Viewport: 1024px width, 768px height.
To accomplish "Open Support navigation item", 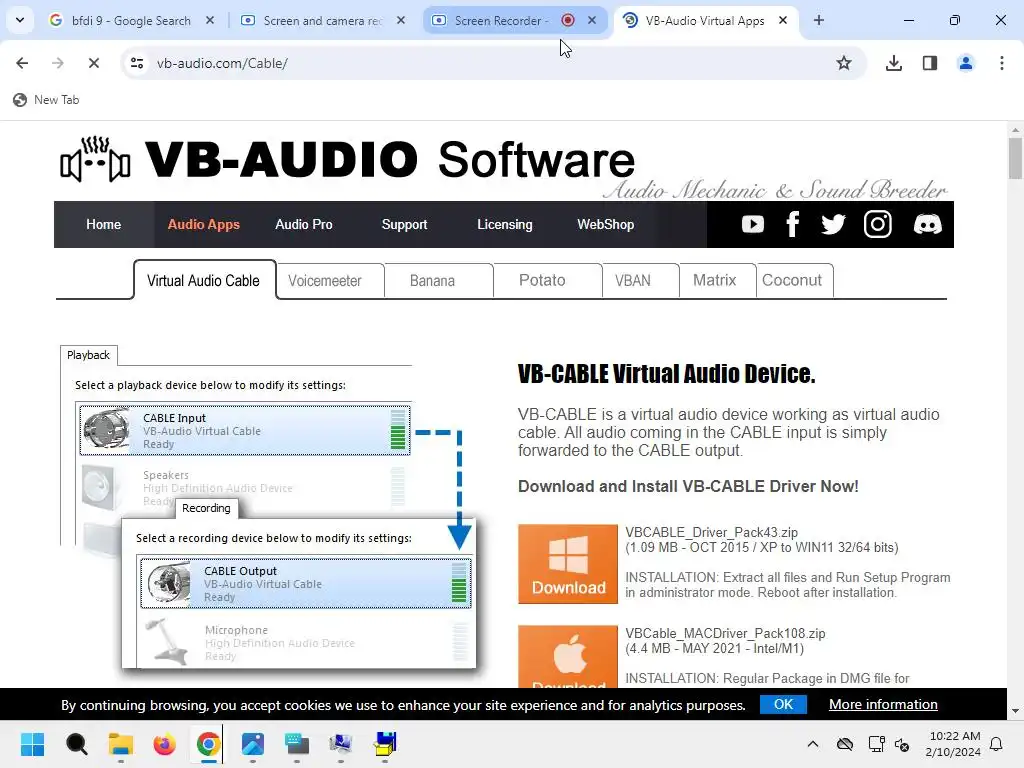I will tap(404, 225).
